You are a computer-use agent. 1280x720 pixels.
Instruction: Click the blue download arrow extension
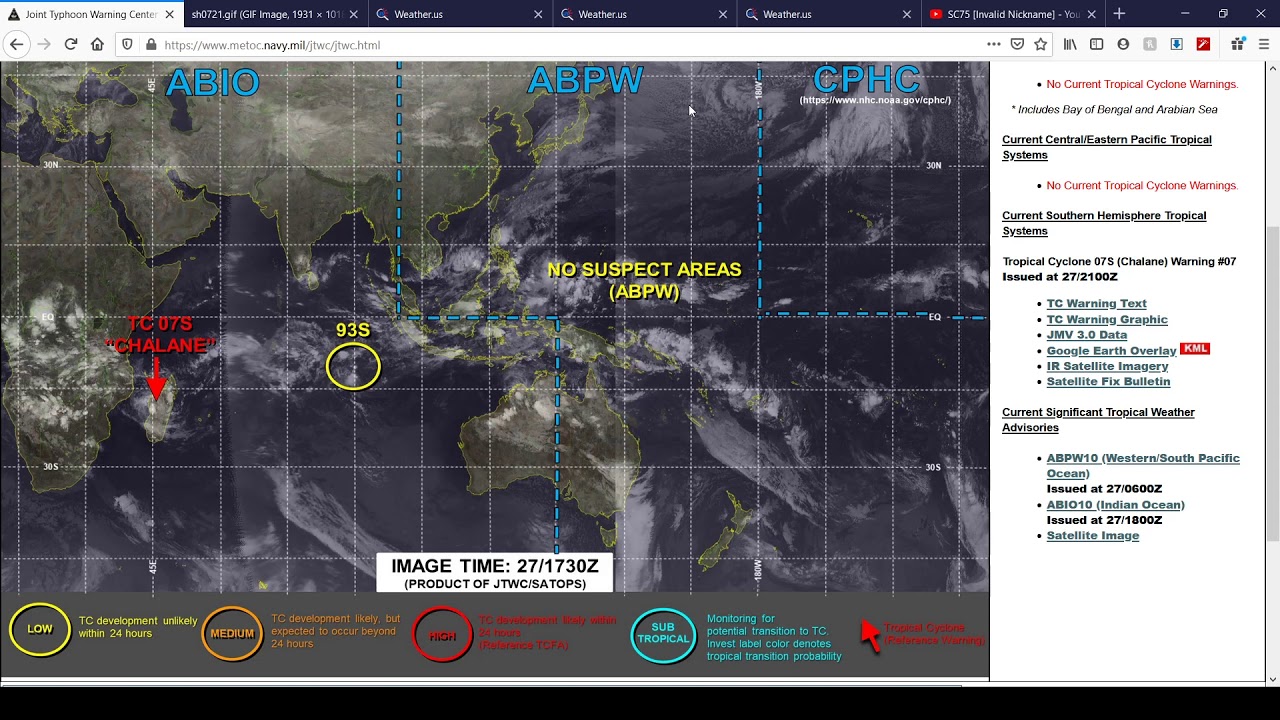[x=1177, y=44]
